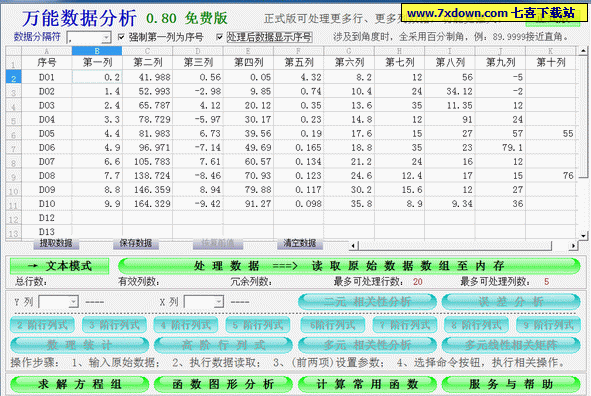Click the horizontal scrollbar left arrow
This screenshot has width=591, height=396.
tap(353, 246)
